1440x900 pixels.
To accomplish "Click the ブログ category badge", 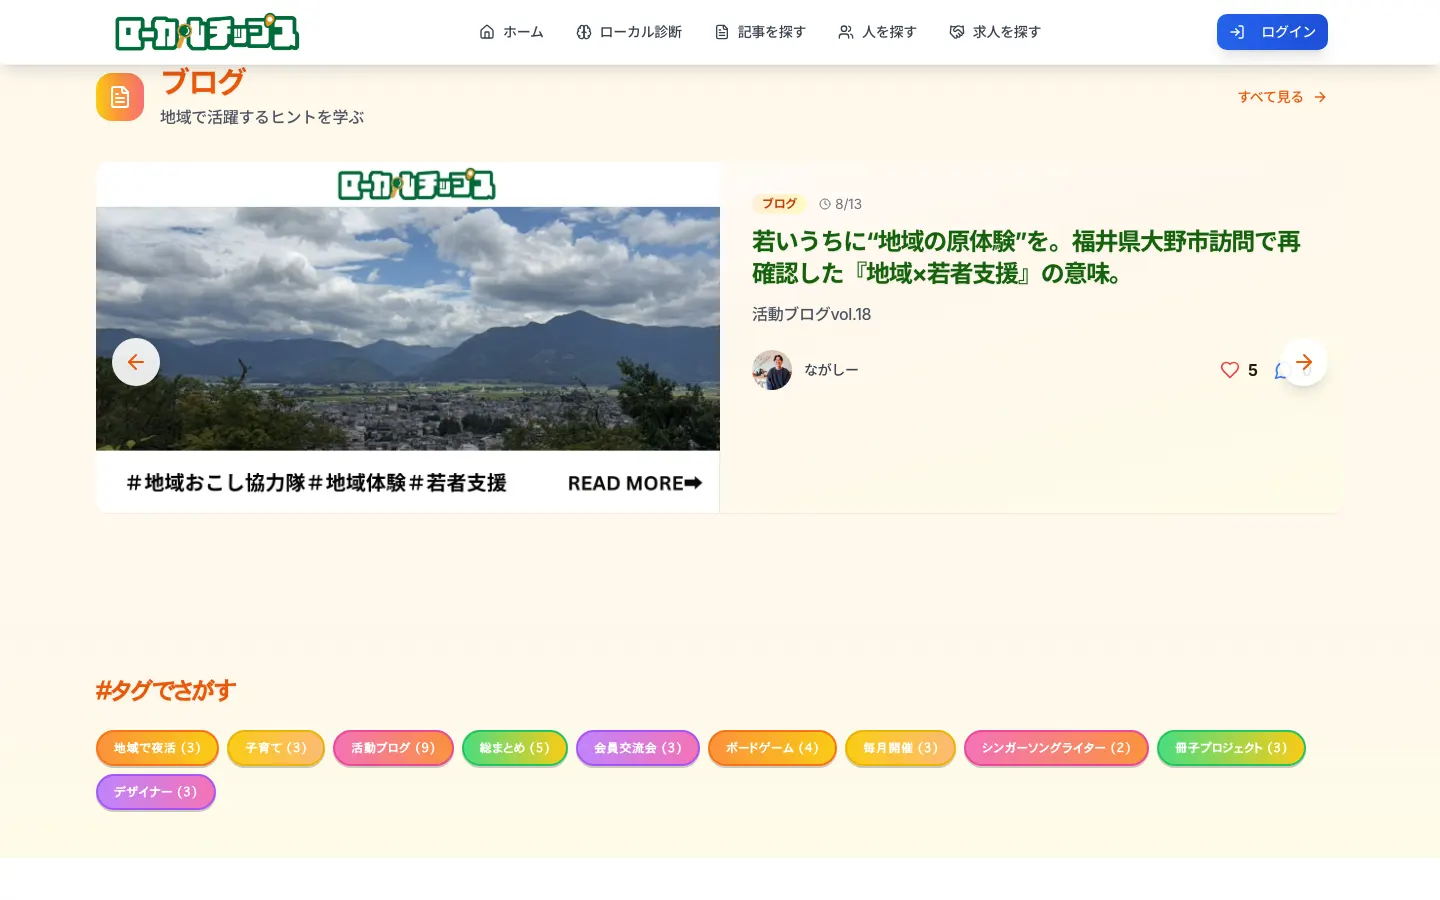I will click(x=779, y=204).
